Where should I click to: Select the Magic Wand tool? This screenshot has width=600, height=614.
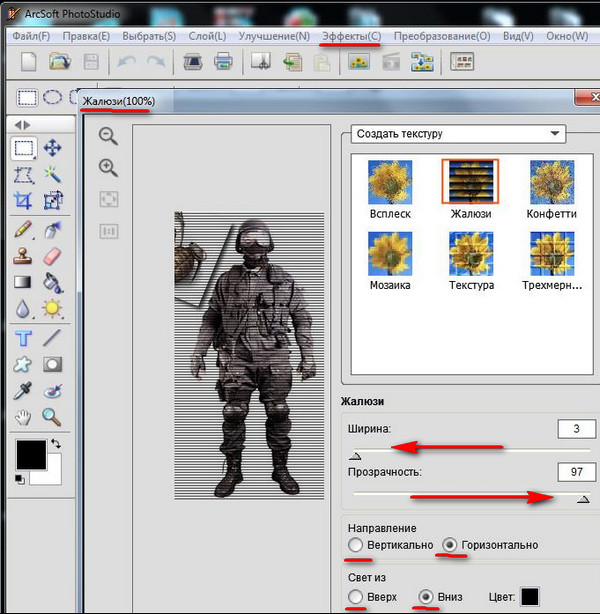[x=52, y=174]
